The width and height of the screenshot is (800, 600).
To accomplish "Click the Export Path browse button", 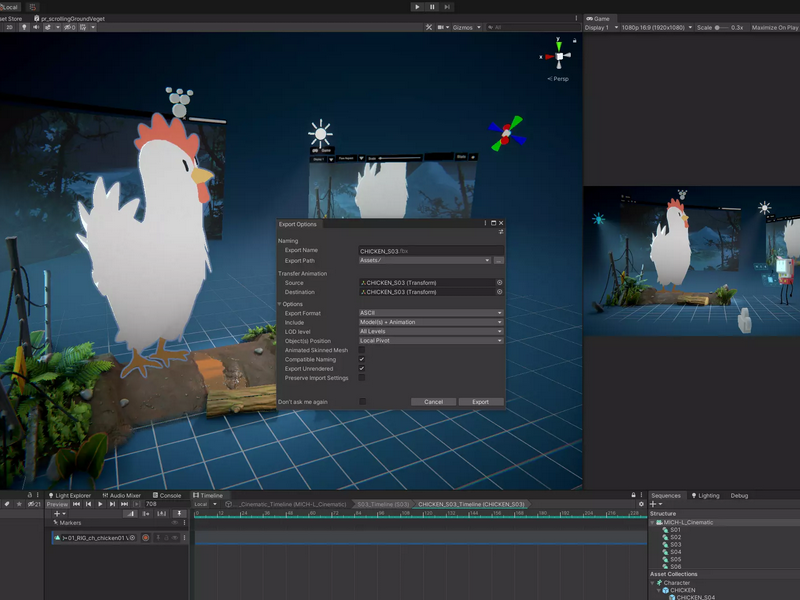I will point(498,260).
